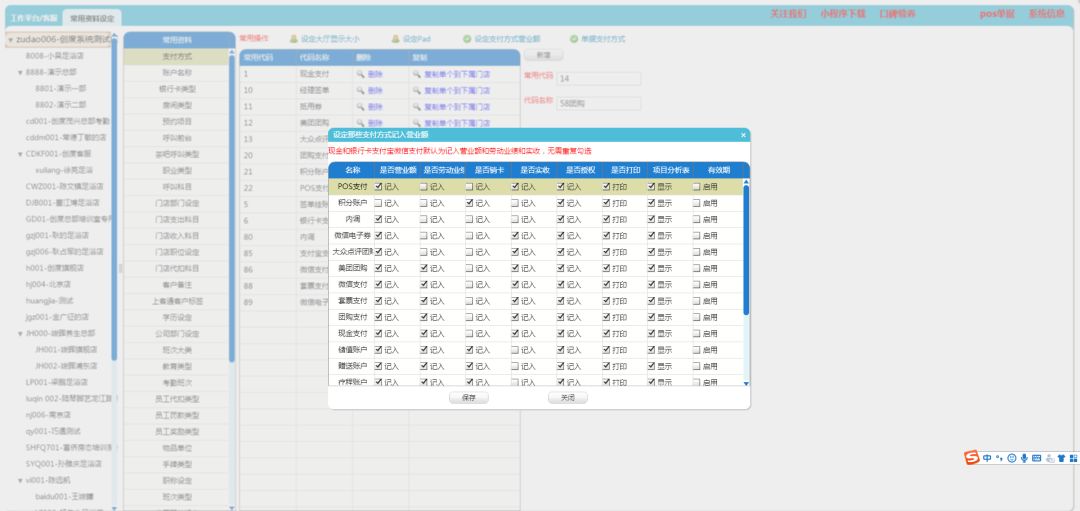Open the 系统信息 menu item
1080x511 pixels.
coord(1046,14)
